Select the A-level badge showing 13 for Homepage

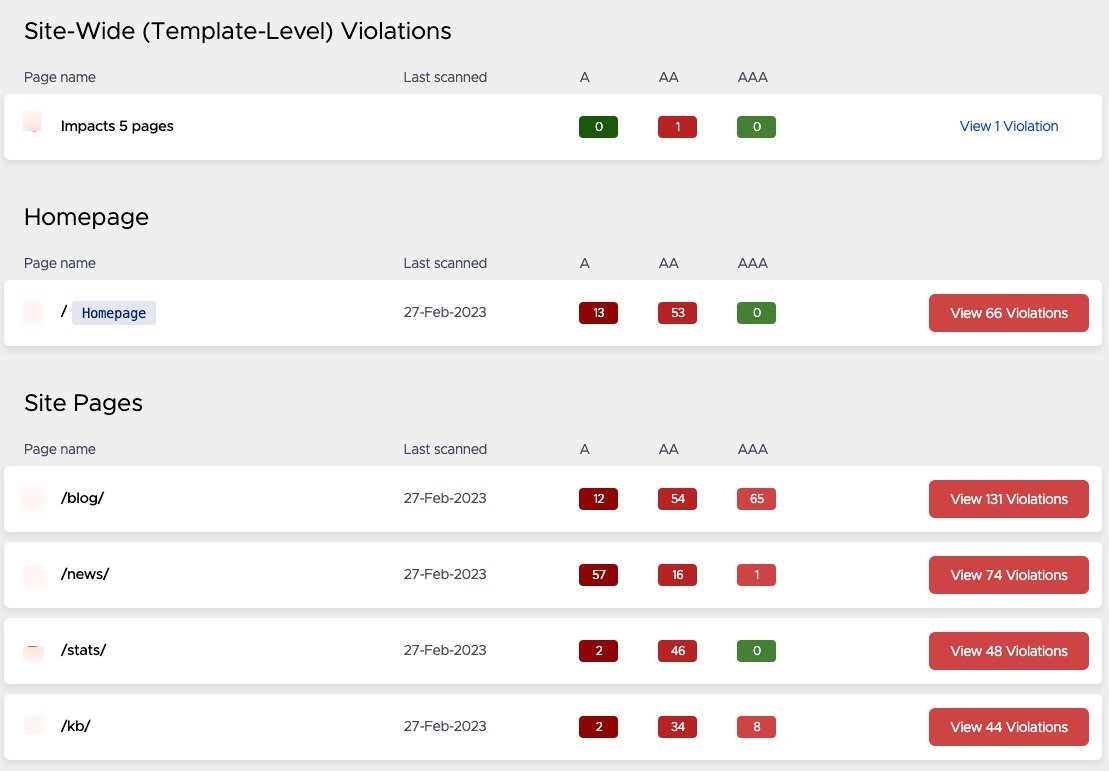[598, 312]
